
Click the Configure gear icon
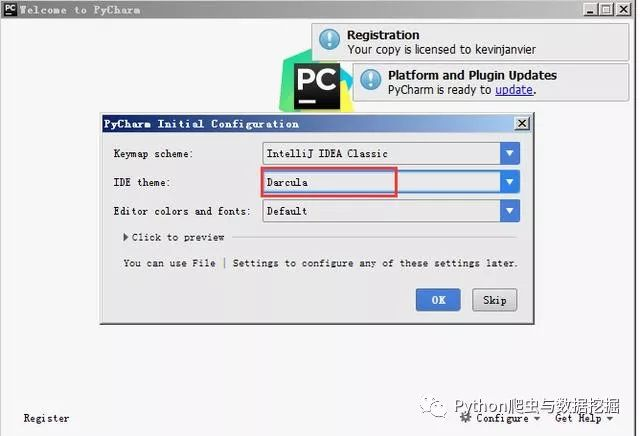click(x=465, y=417)
